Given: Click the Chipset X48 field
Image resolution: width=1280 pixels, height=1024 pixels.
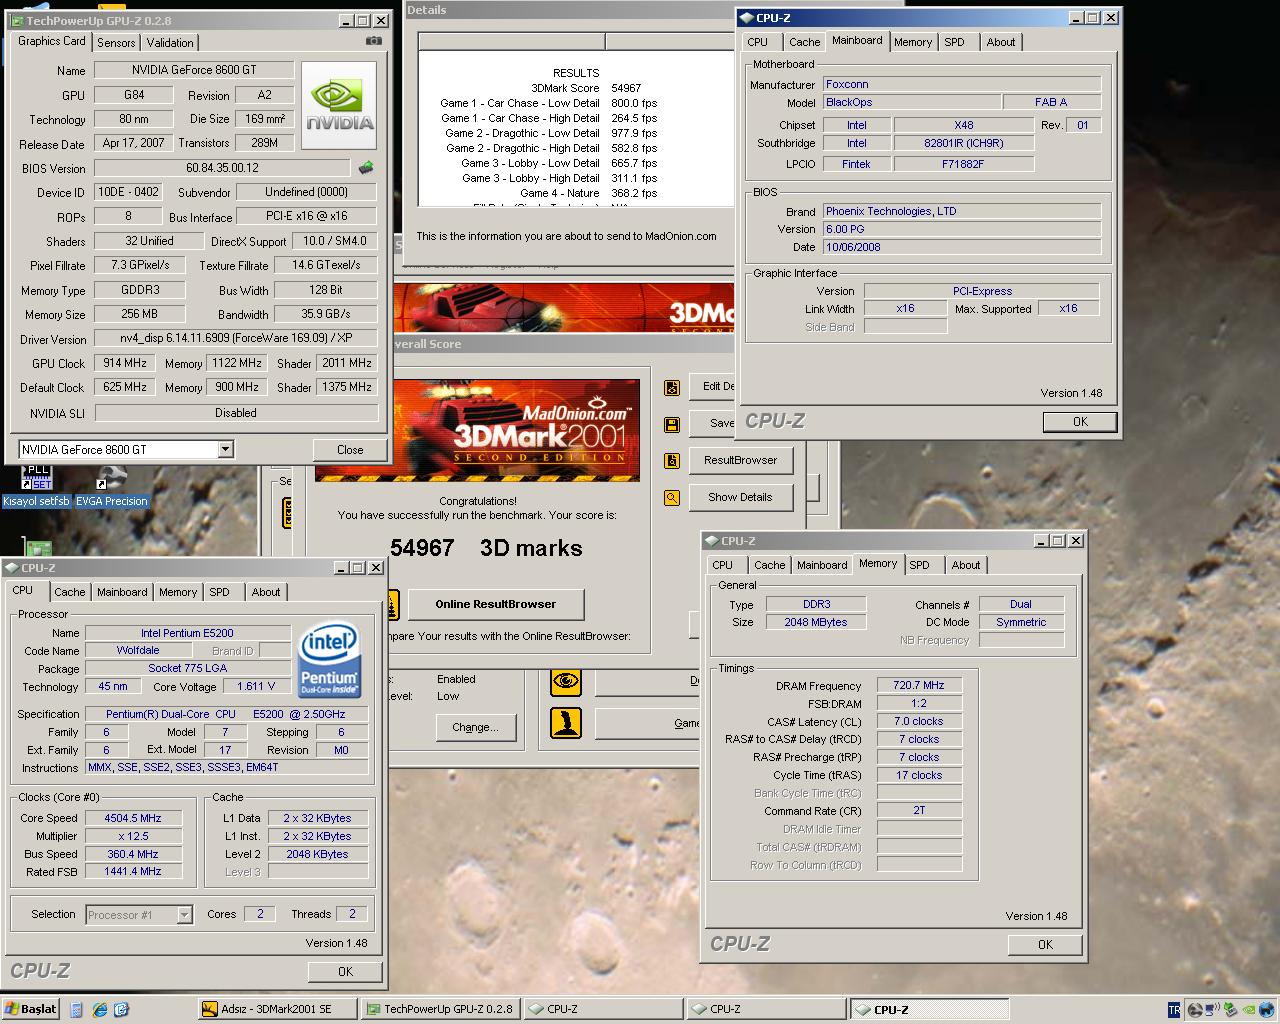Looking at the screenshot, I should coord(963,125).
